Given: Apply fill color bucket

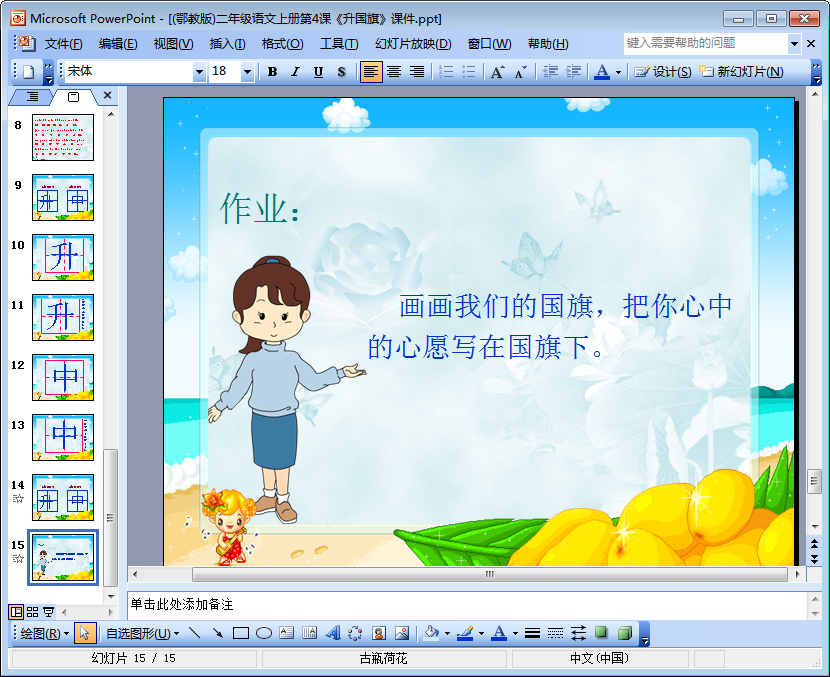Looking at the screenshot, I should 432,633.
